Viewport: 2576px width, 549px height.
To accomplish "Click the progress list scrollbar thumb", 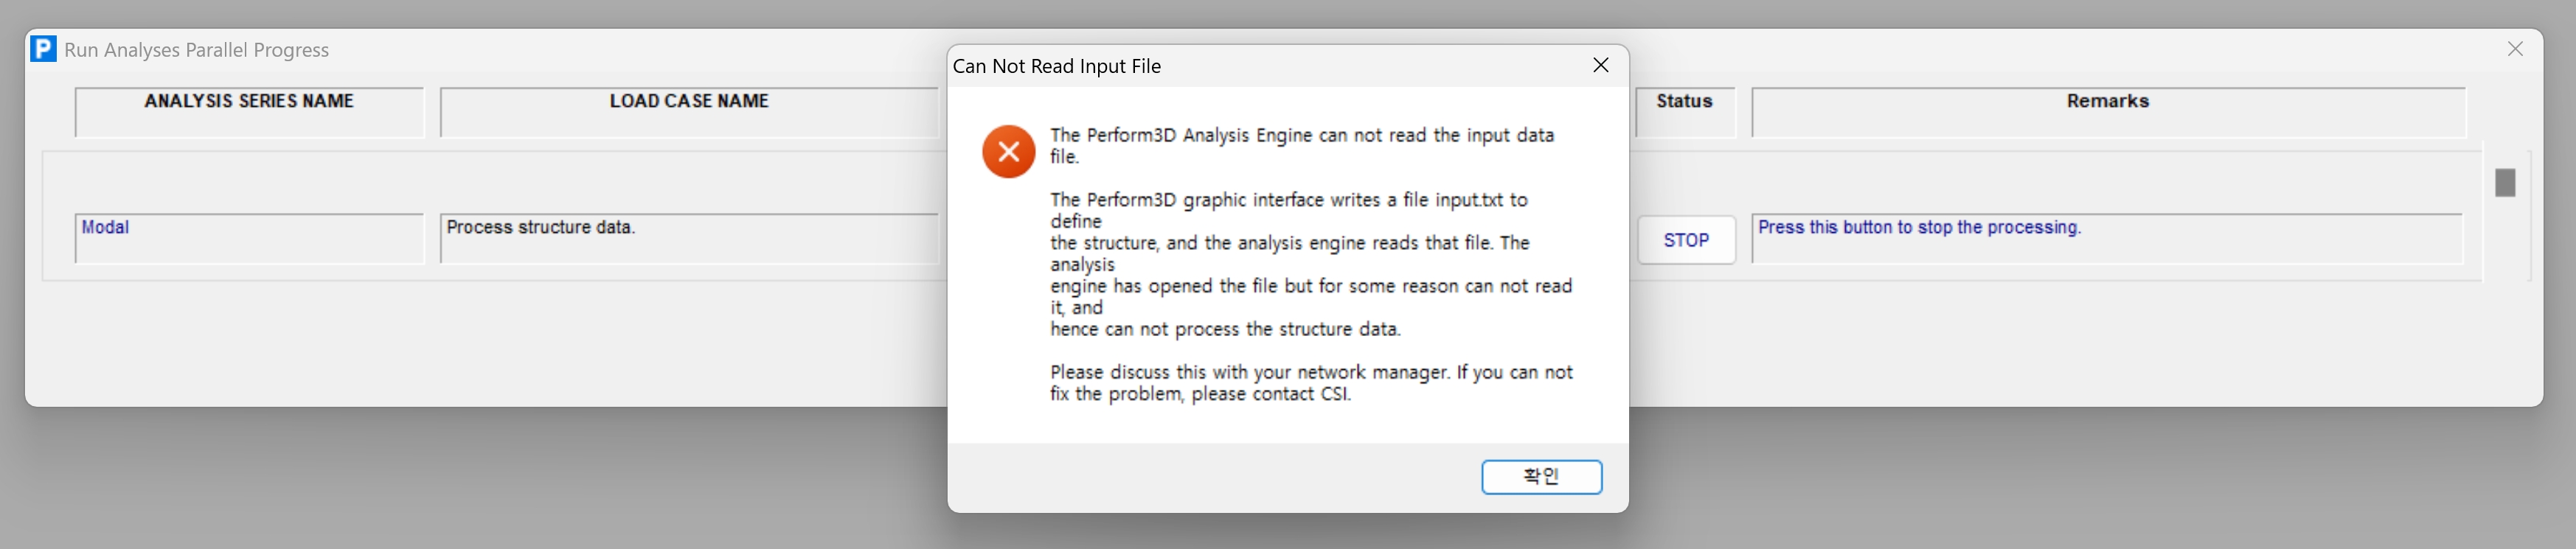I will coord(2505,183).
